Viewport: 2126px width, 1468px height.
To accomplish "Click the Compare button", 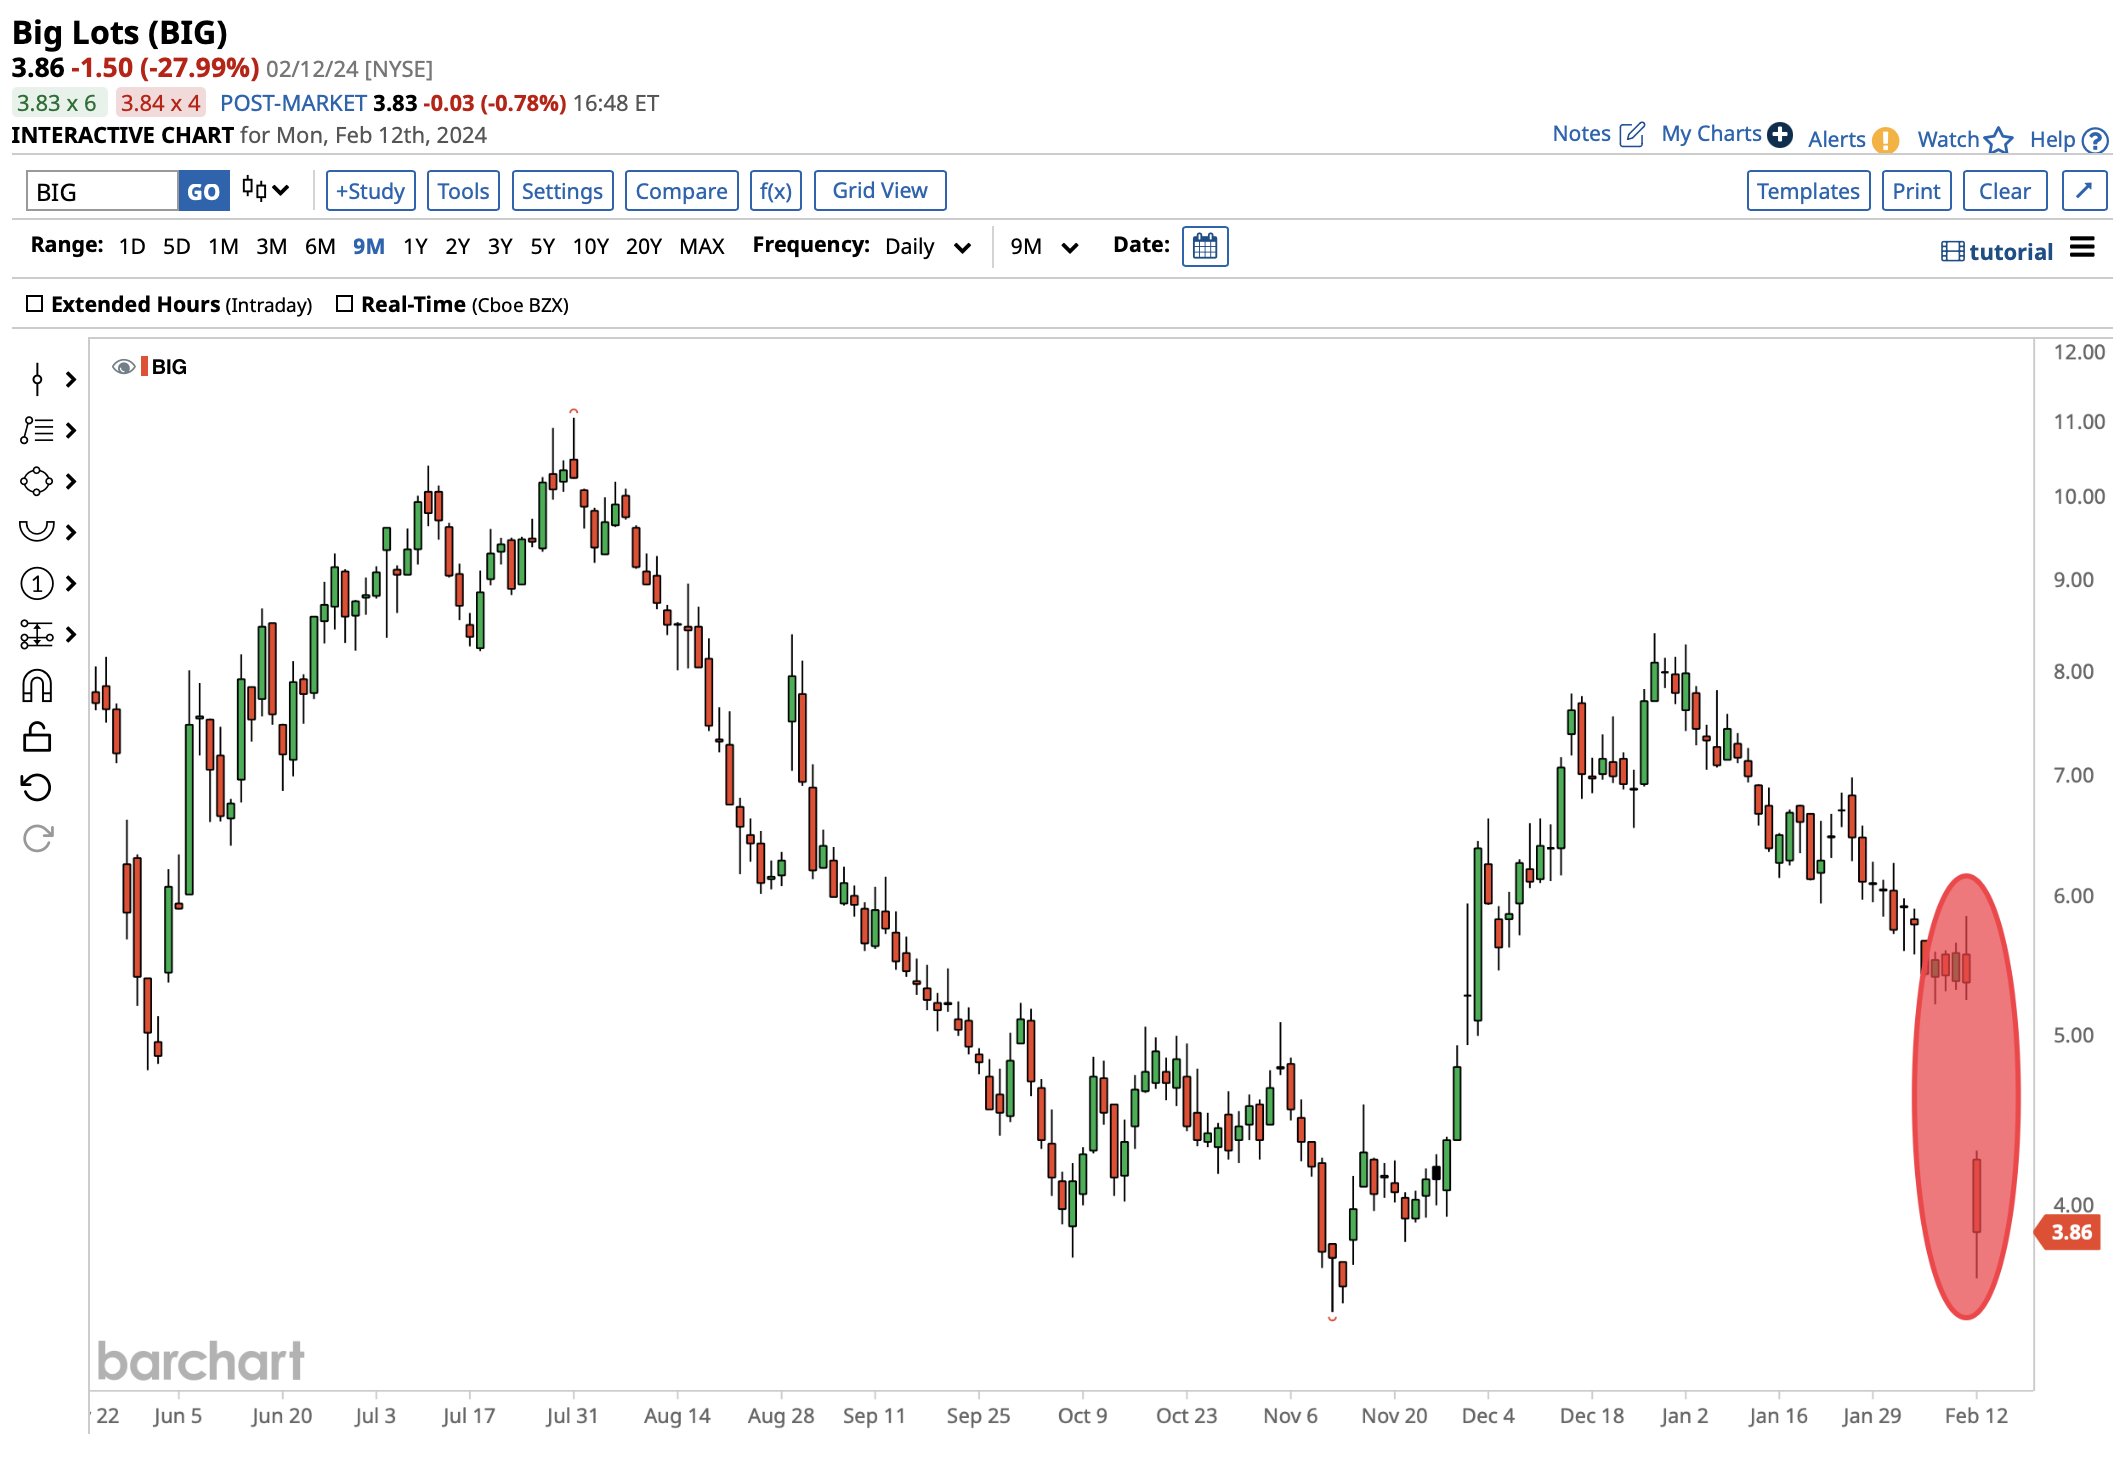I will tap(681, 190).
